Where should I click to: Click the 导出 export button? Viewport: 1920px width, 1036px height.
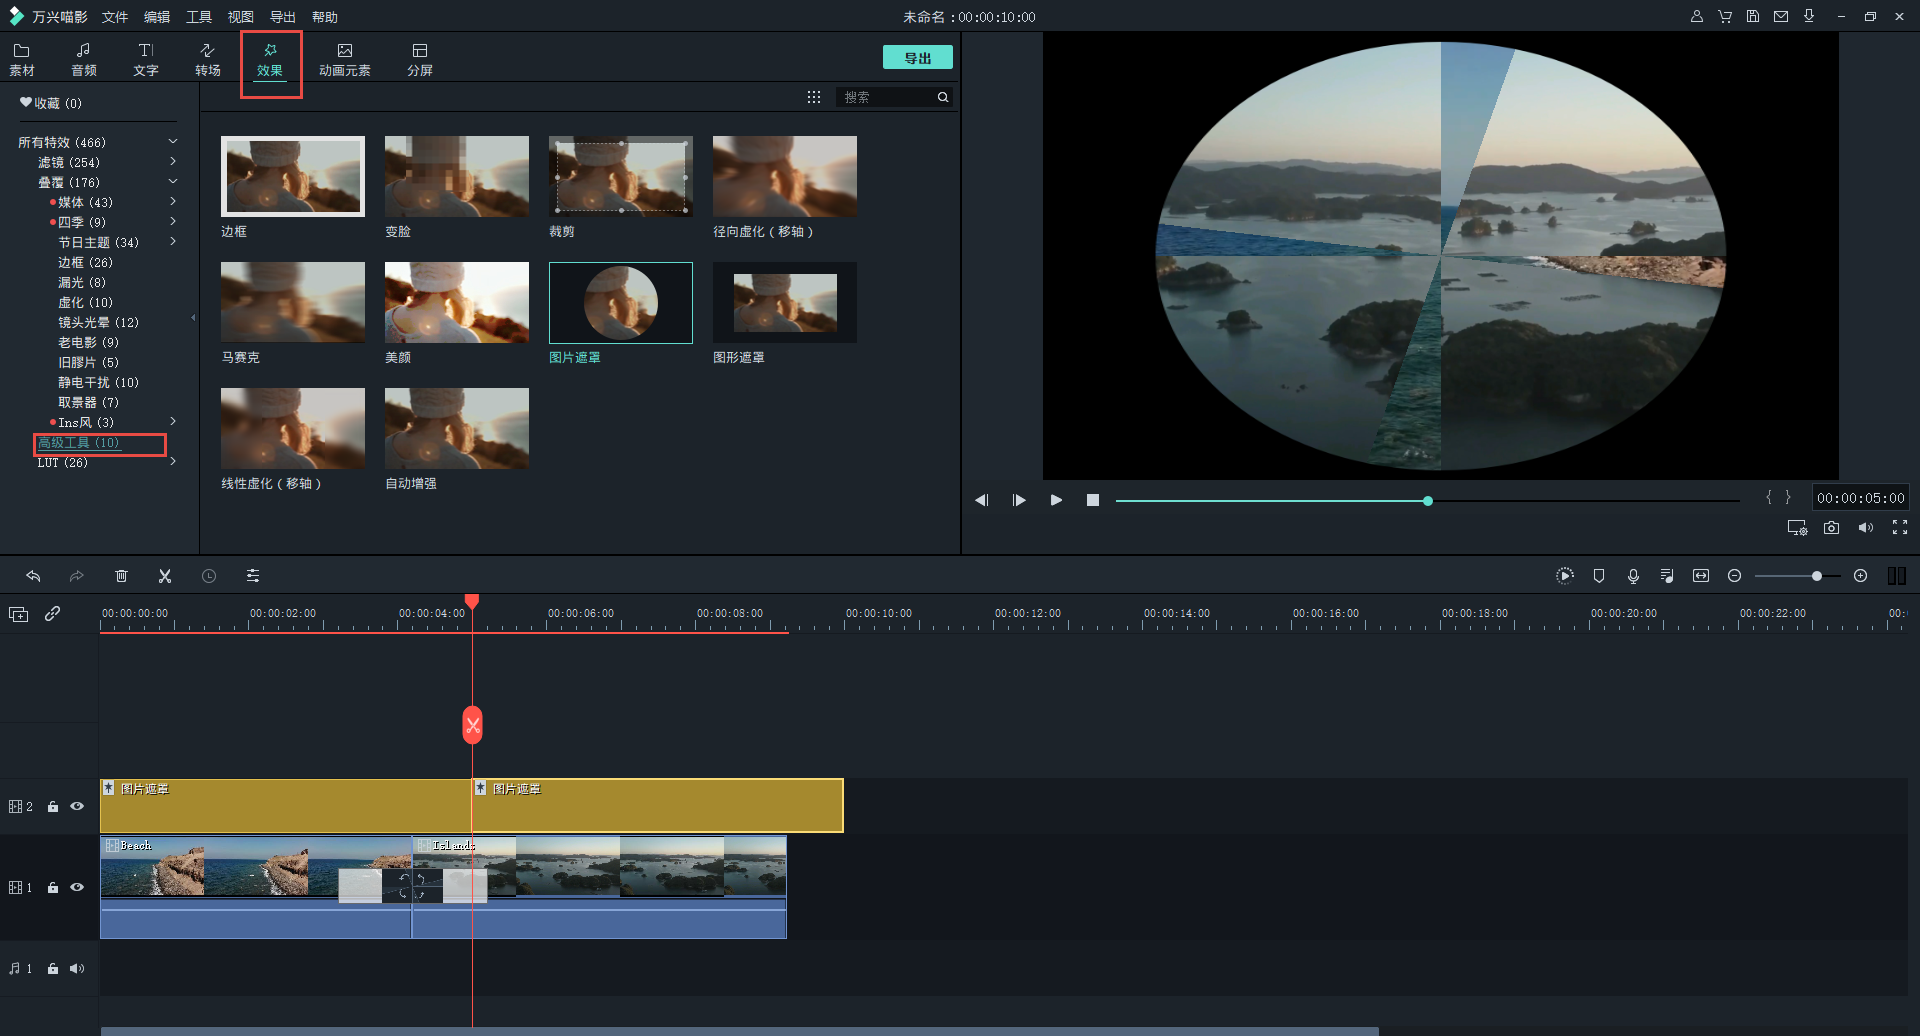(x=917, y=58)
